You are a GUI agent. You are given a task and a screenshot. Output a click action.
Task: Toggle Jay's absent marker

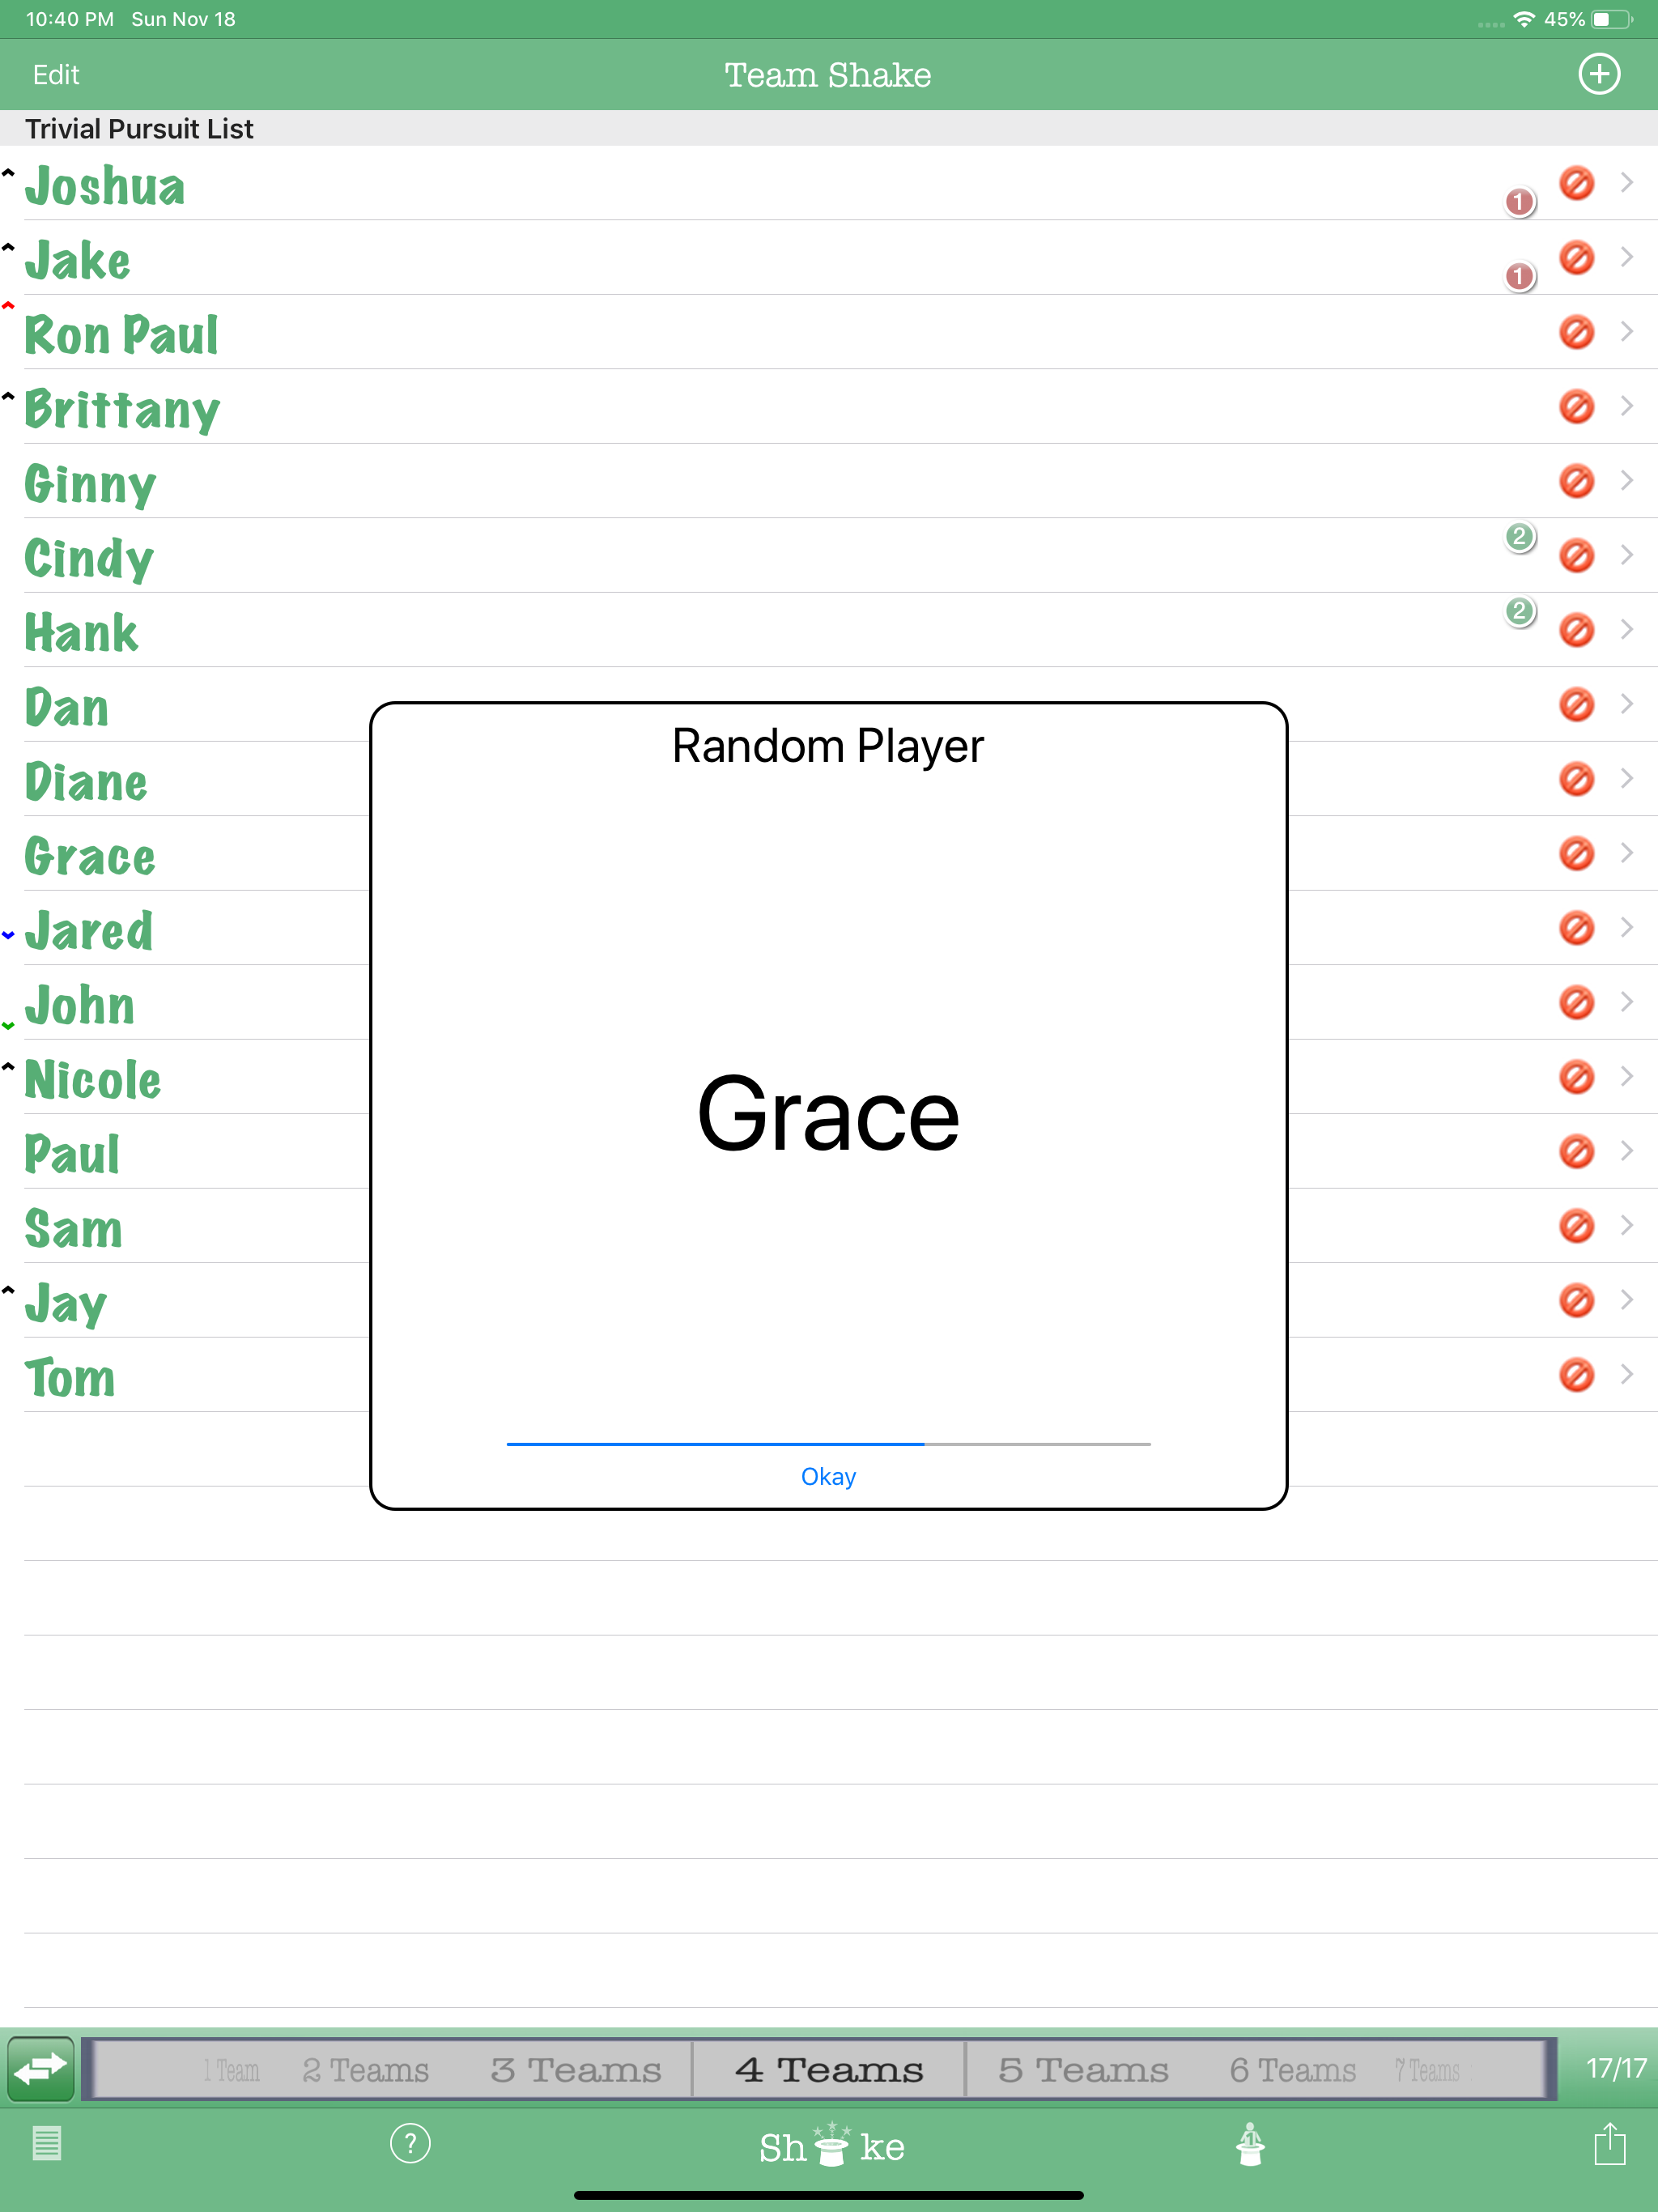tap(1576, 1300)
